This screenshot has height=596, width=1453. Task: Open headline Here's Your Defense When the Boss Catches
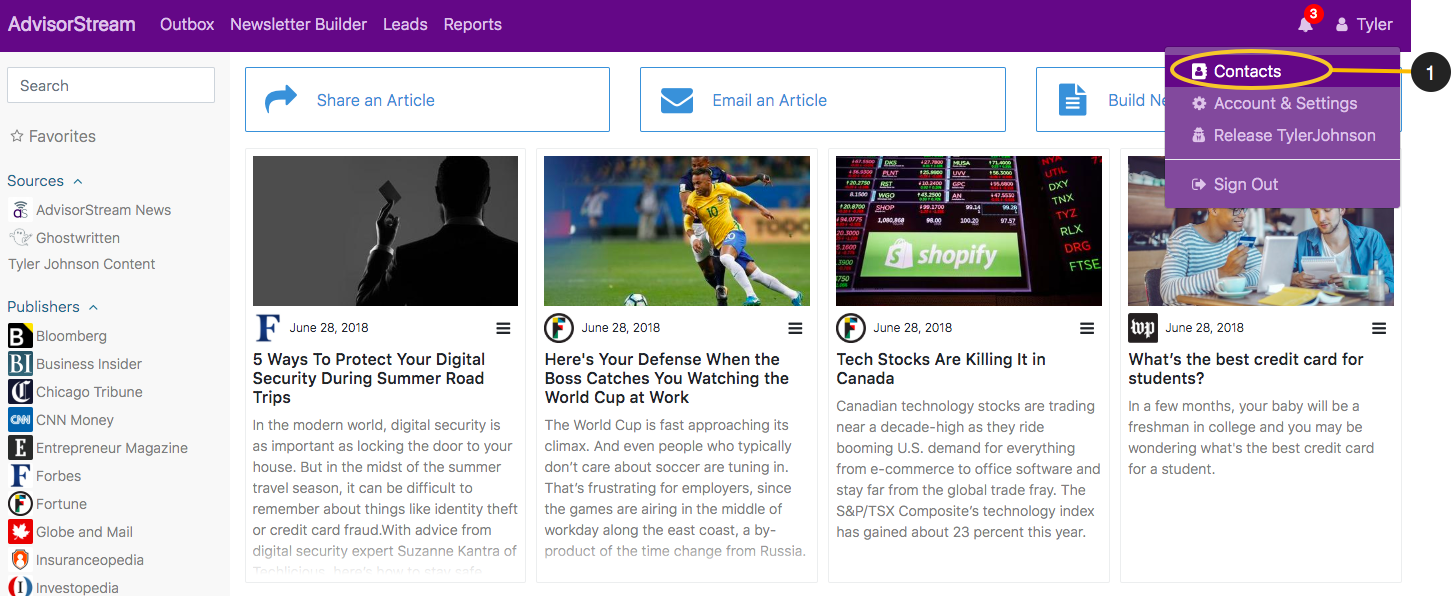667,378
